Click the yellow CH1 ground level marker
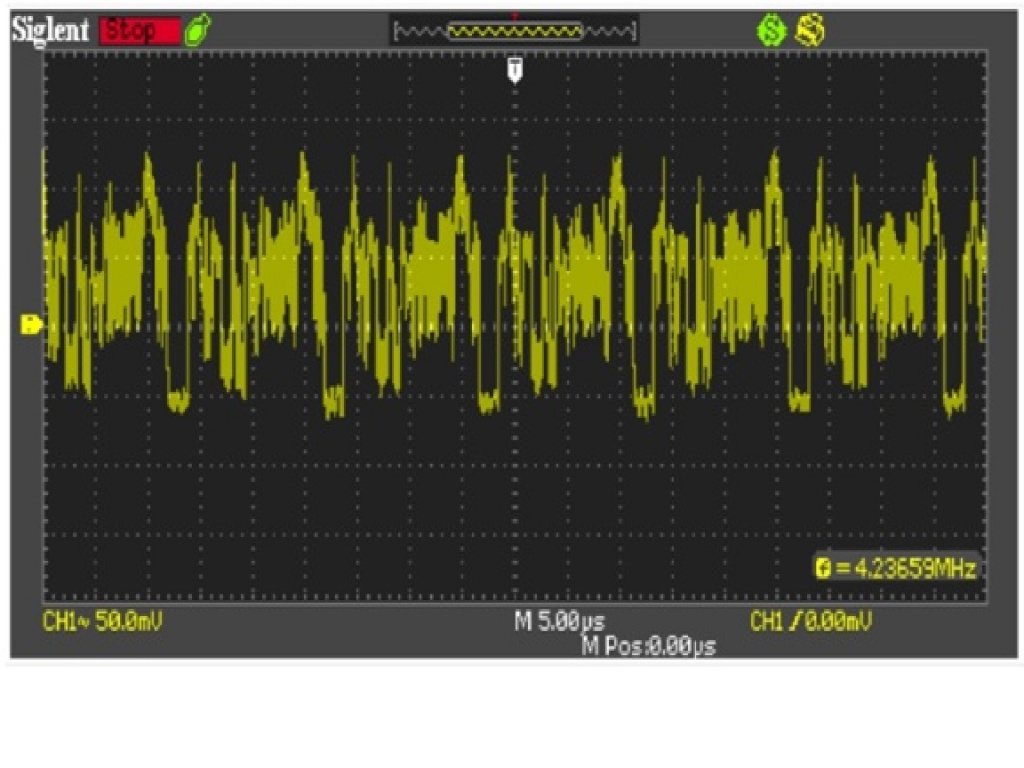The width and height of the screenshot is (1024, 768). 31,324
